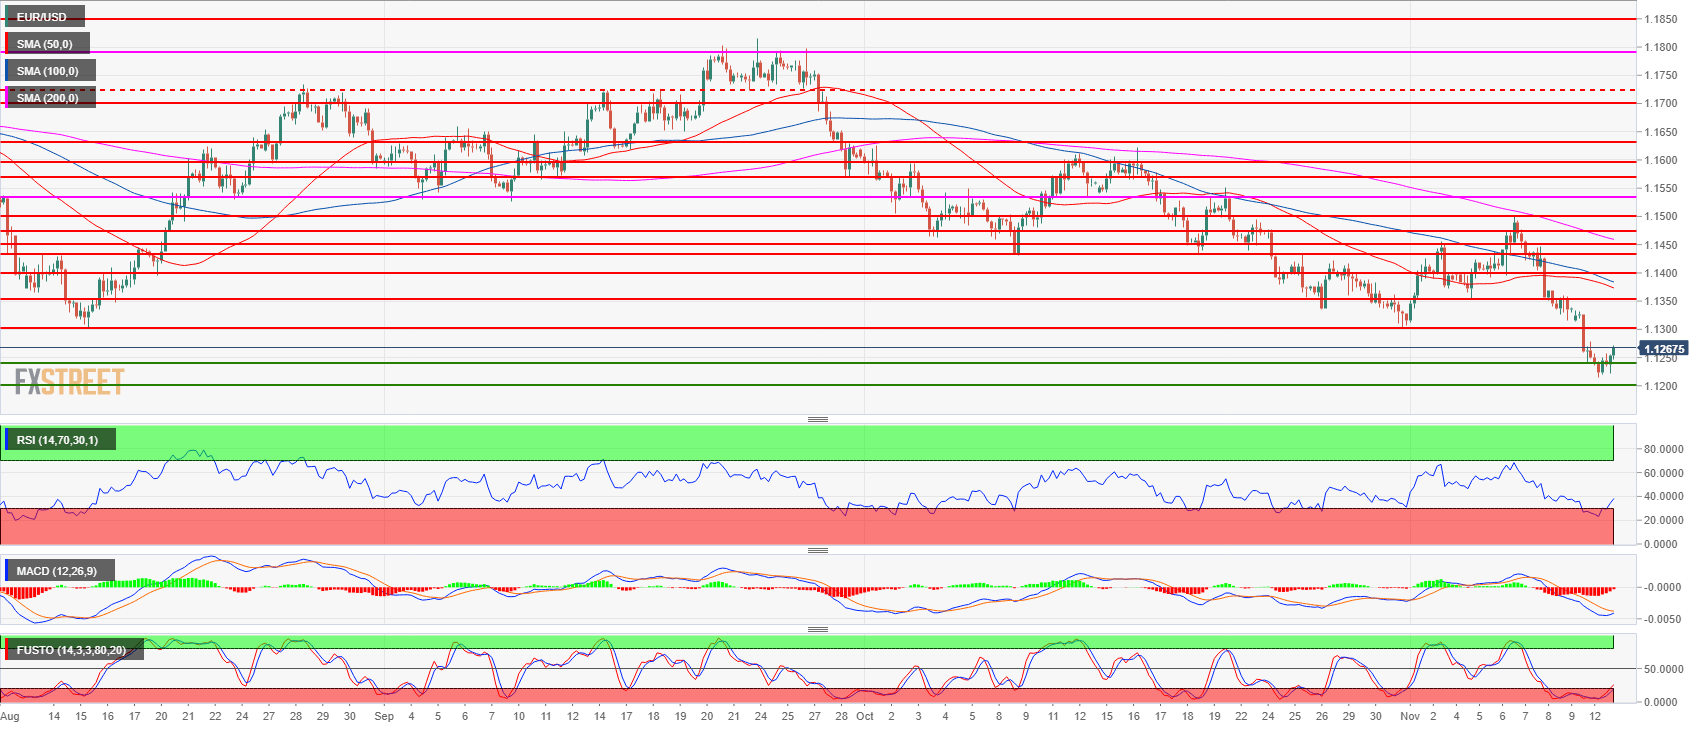
Task: Click the -0.0050 MACD axis value
Action: click(x=1661, y=619)
